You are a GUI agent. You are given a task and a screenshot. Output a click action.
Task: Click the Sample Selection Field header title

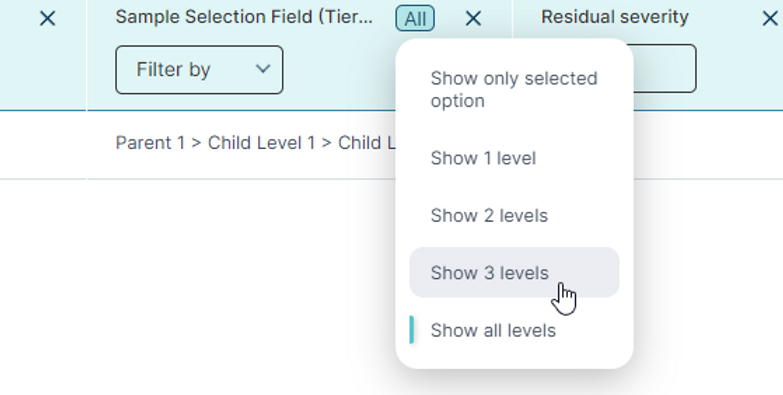[244, 17]
